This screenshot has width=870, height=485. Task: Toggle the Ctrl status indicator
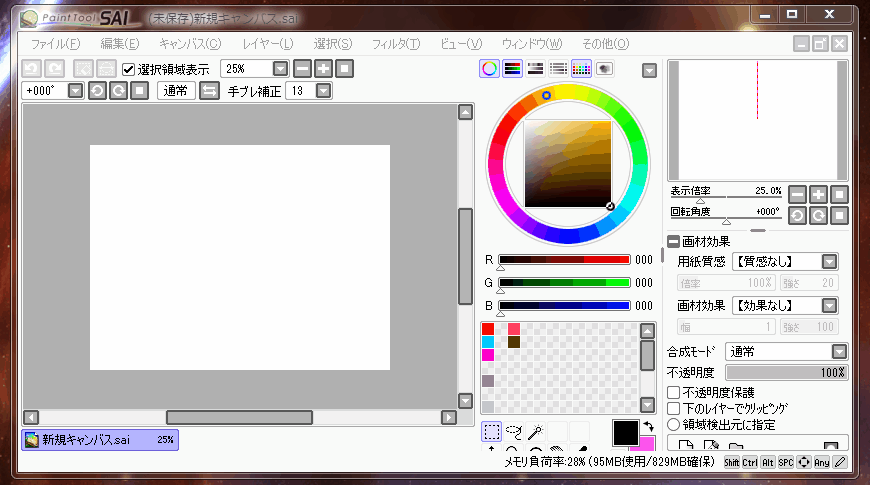click(x=750, y=462)
